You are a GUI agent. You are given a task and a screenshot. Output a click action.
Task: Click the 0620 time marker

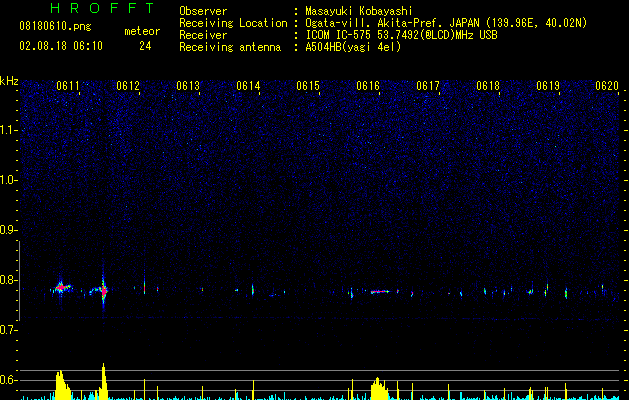click(607, 86)
